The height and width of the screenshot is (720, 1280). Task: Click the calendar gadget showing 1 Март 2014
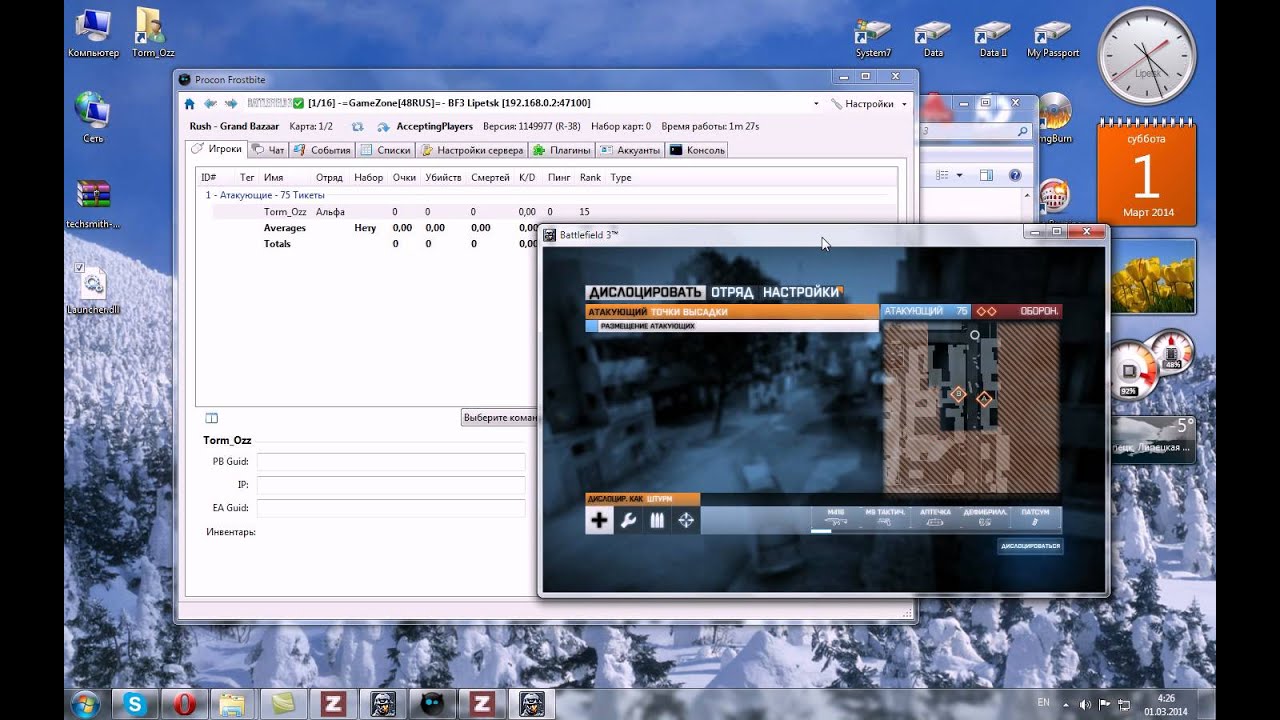[x=1146, y=172]
